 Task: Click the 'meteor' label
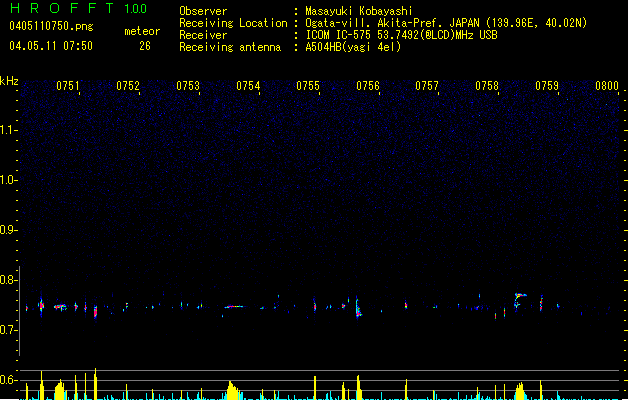(x=142, y=31)
